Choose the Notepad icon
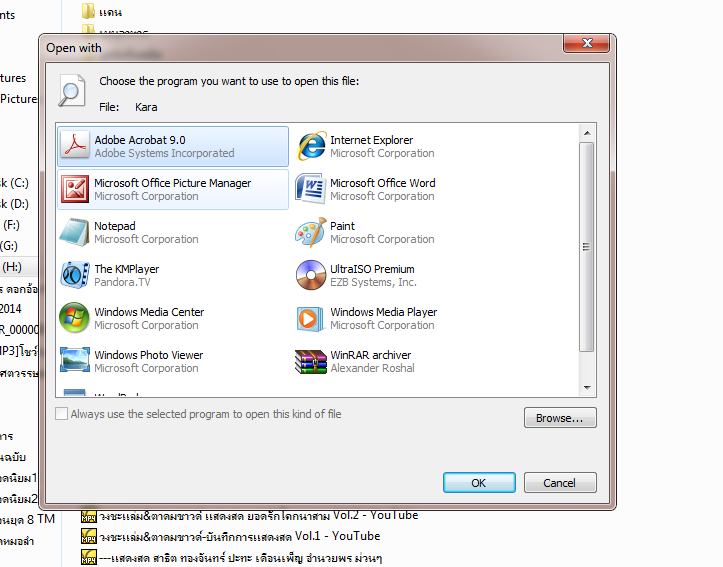The image size is (723, 567). 74,232
